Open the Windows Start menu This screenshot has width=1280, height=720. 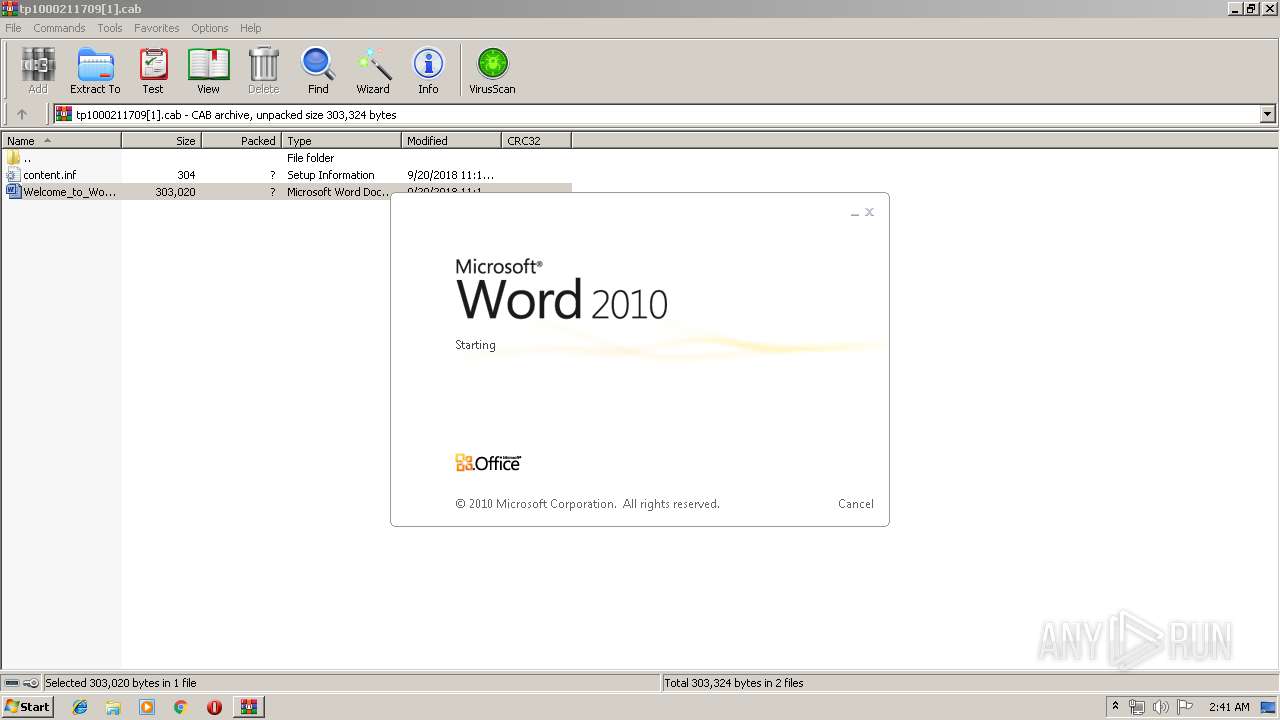27,707
